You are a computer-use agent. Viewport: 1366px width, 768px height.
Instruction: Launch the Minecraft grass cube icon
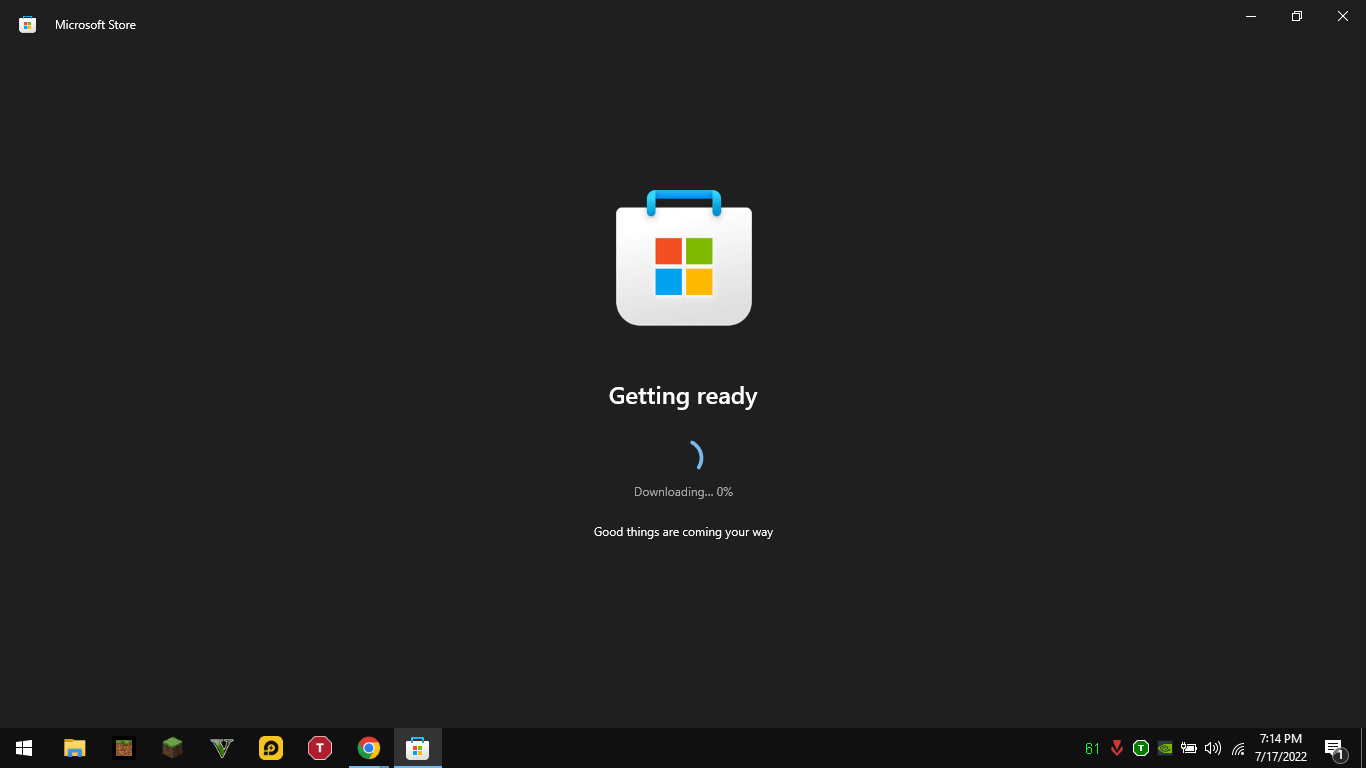[x=173, y=748]
